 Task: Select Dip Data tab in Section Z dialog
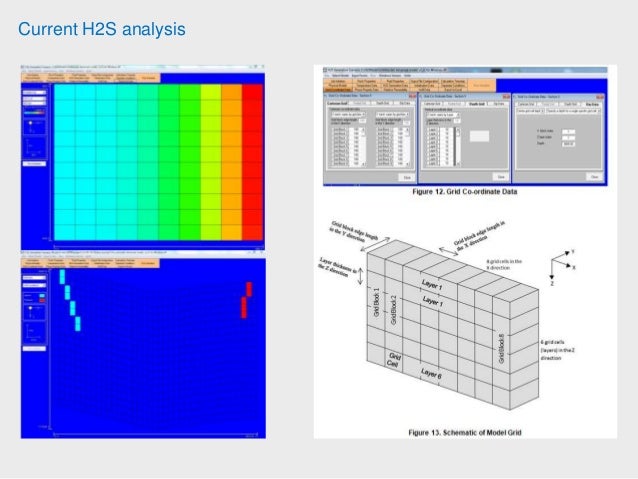(592, 105)
